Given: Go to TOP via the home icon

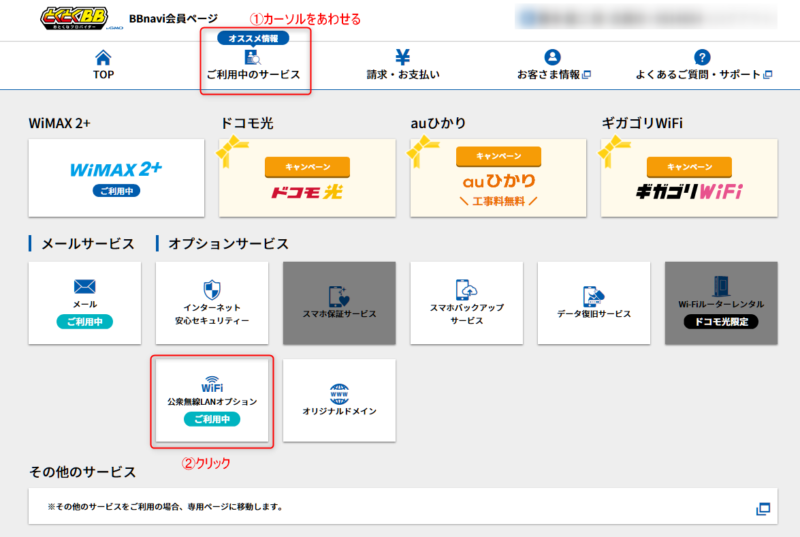Looking at the screenshot, I should [103, 58].
